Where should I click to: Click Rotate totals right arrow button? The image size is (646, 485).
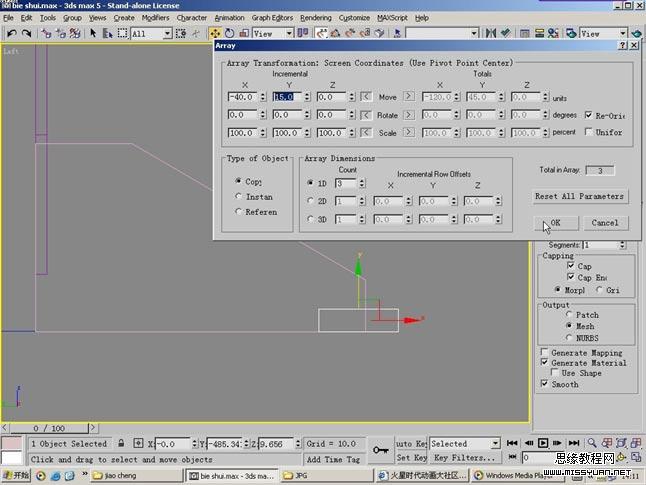coord(408,115)
